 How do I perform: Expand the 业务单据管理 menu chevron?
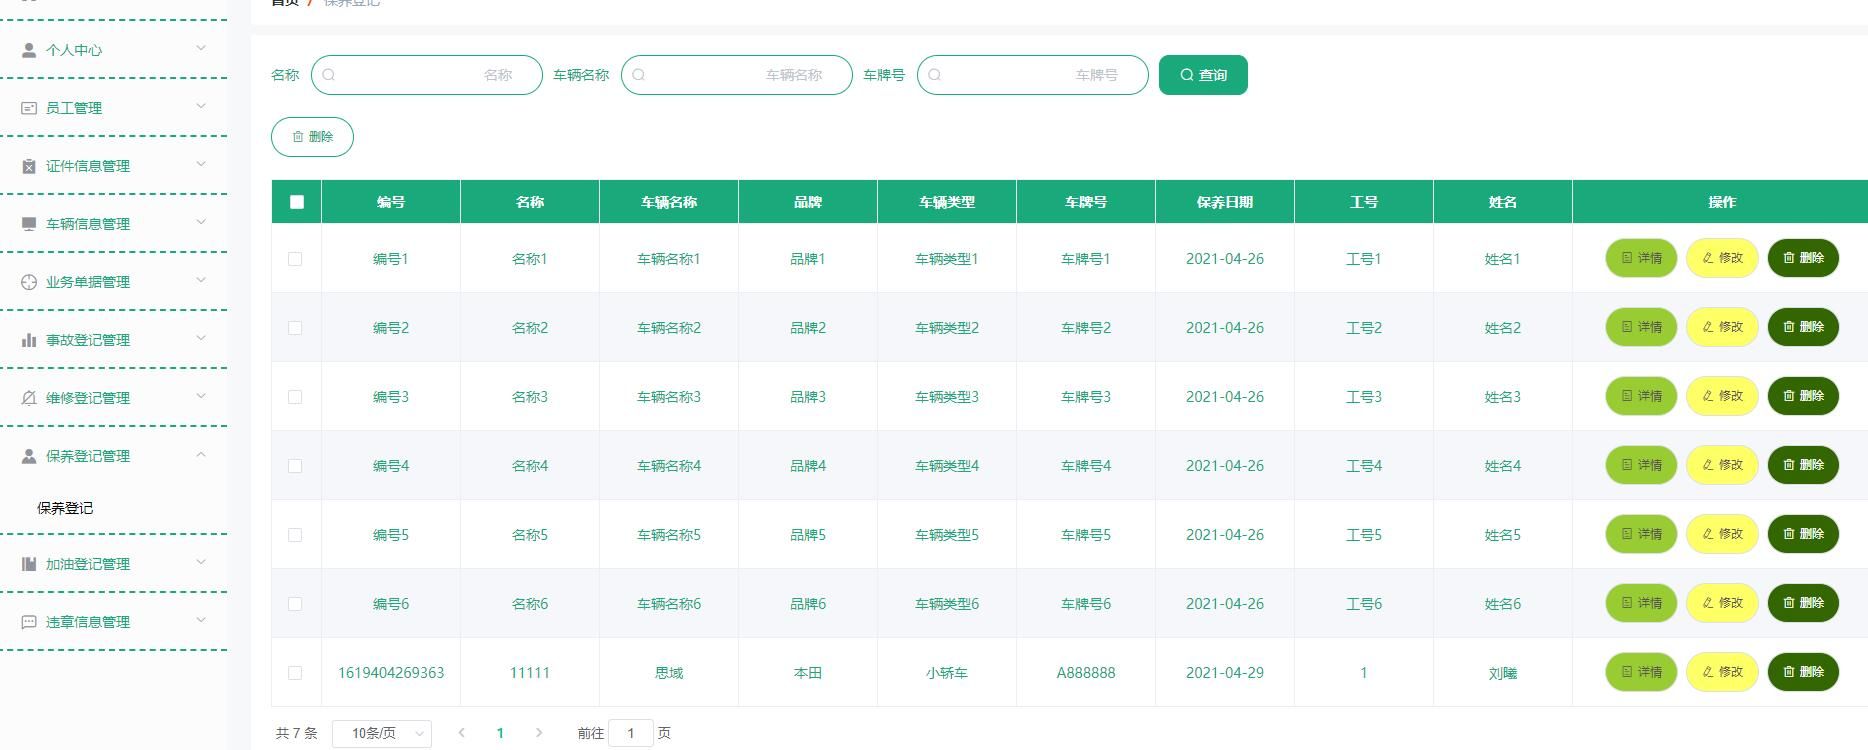click(201, 280)
